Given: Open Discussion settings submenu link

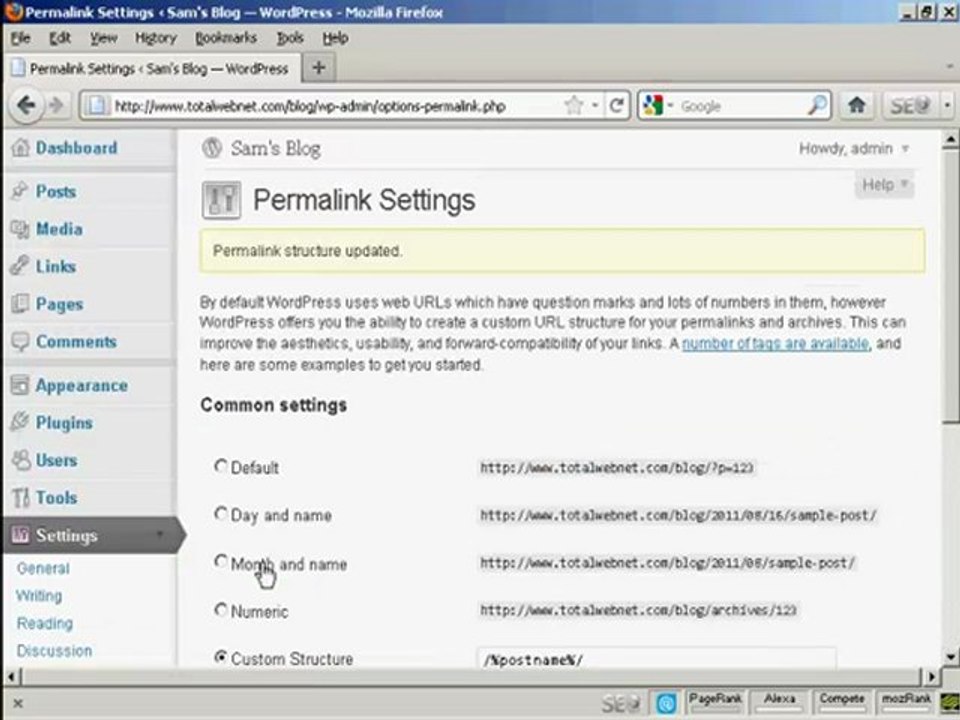Looking at the screenshot, I should pos(54,650).
